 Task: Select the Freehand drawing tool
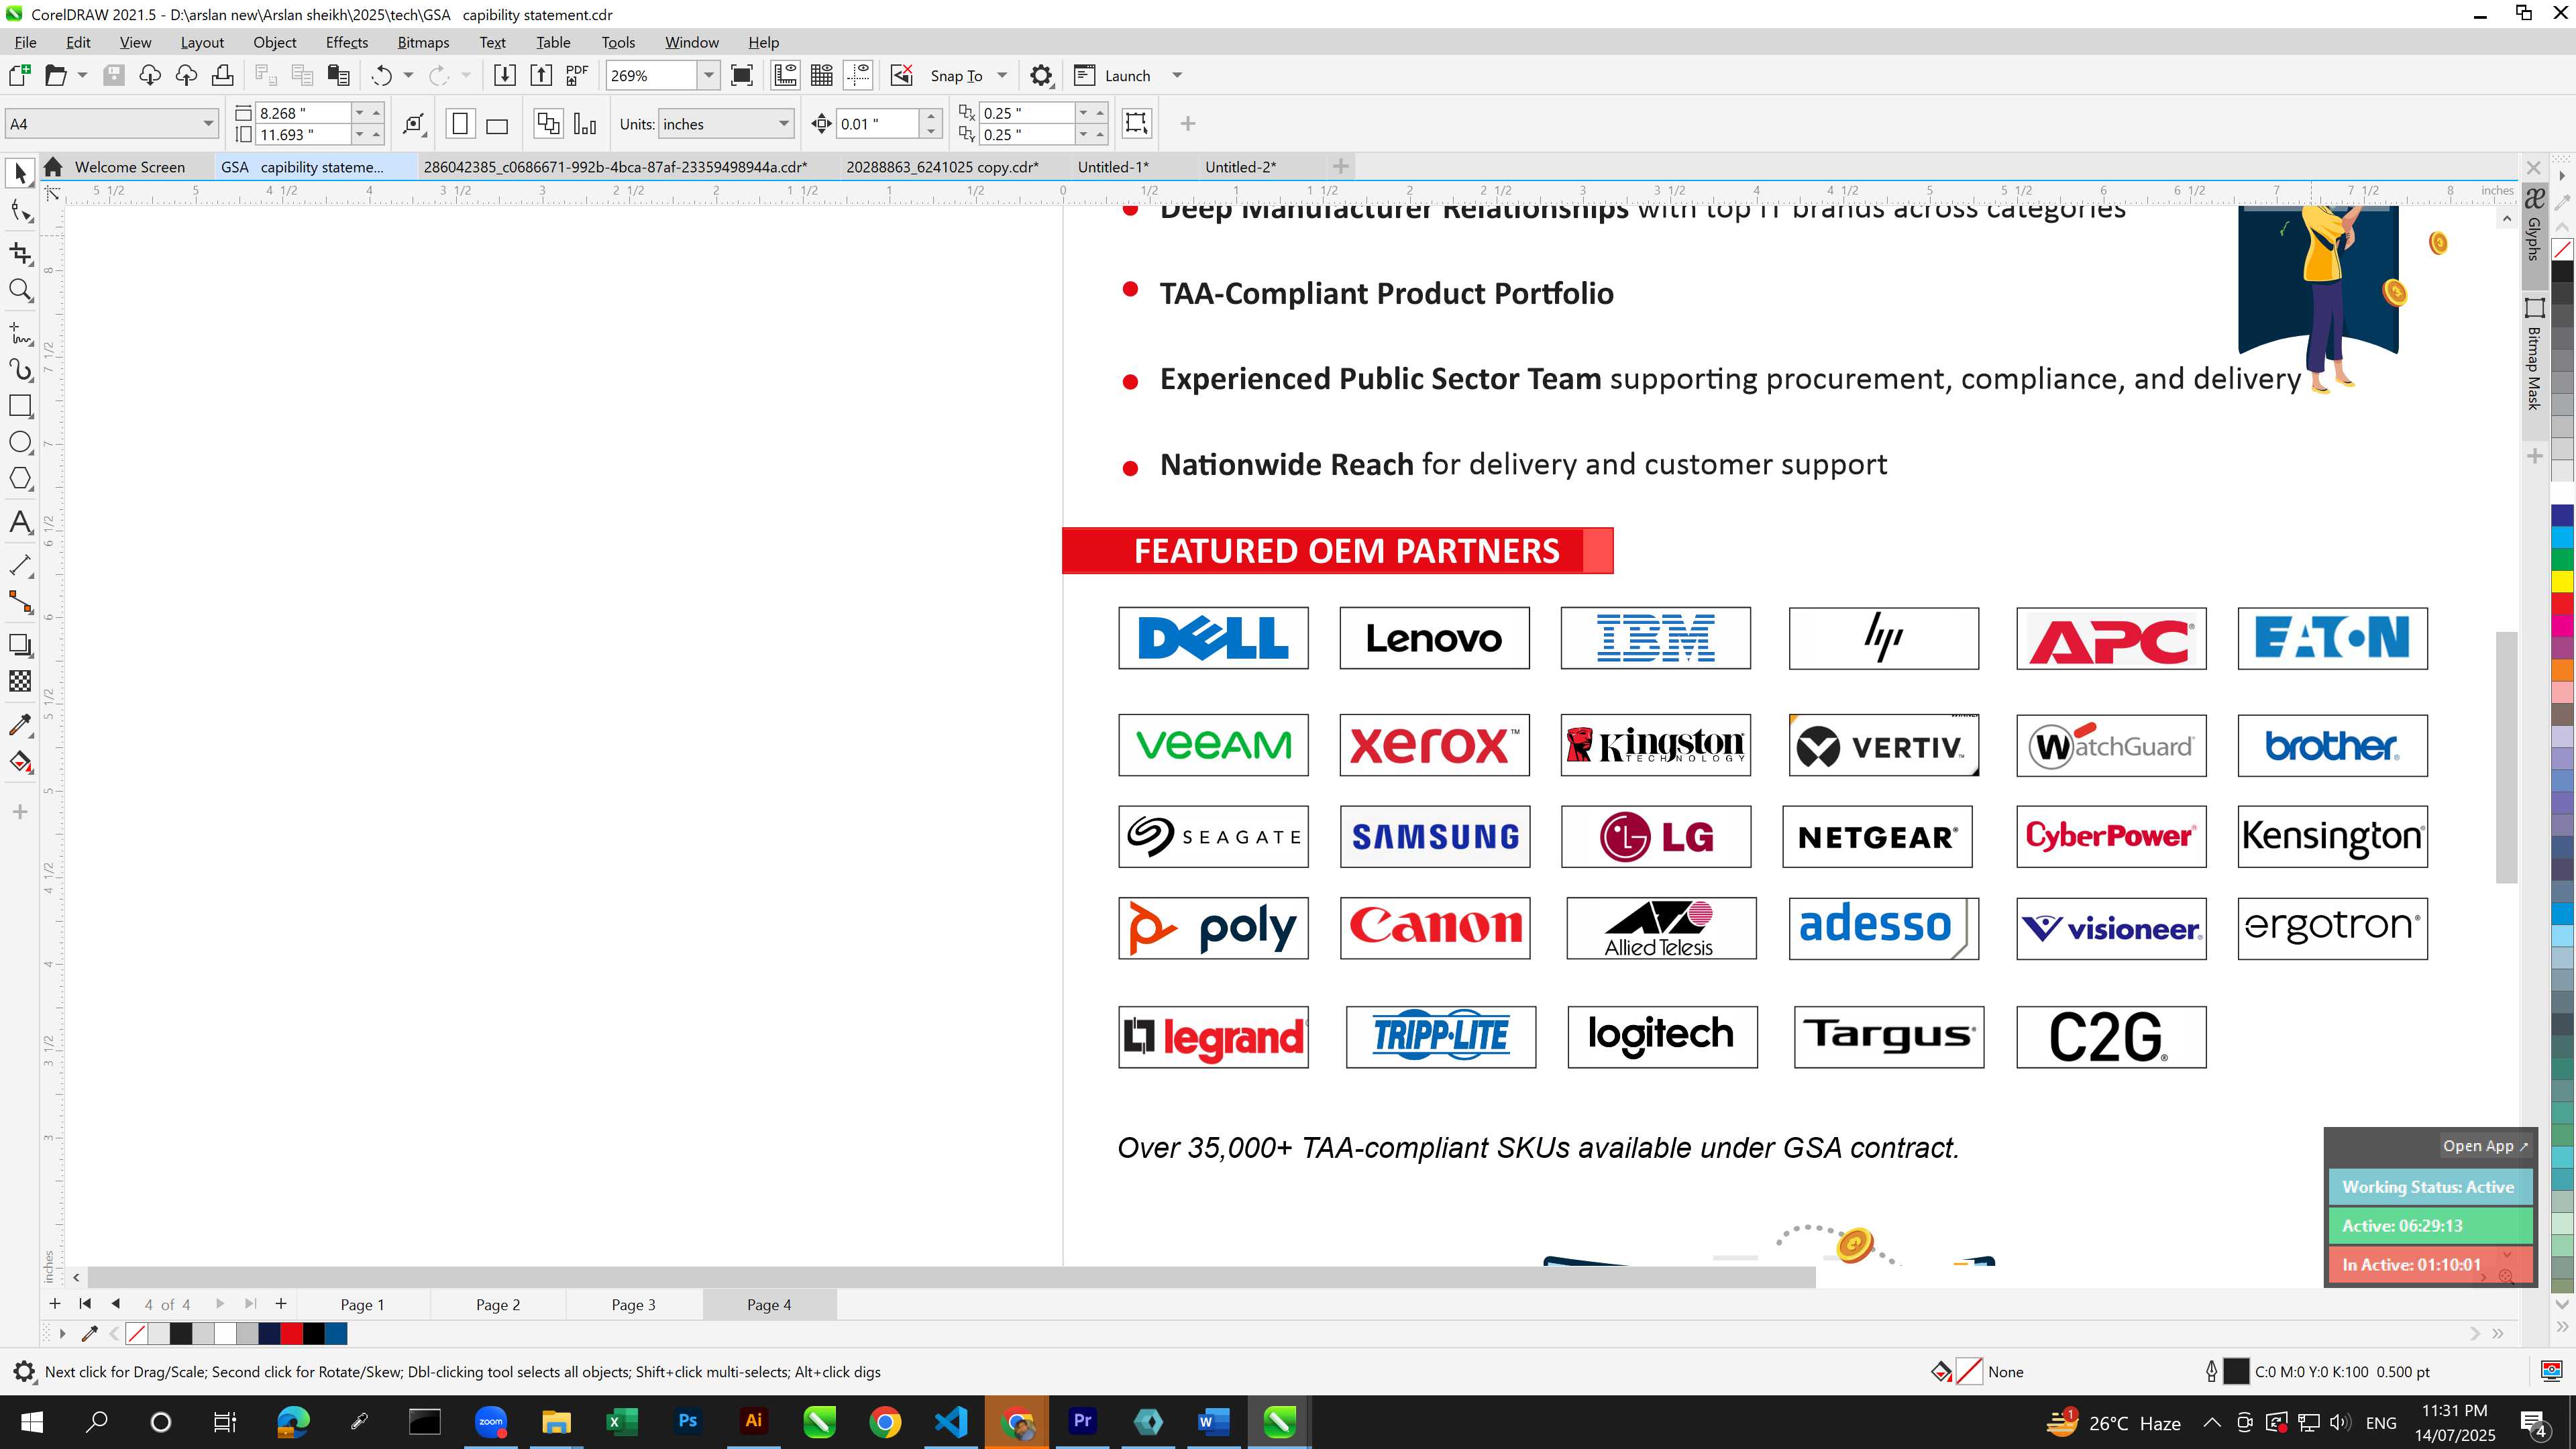pyautogui.click(x=20, y=333)
